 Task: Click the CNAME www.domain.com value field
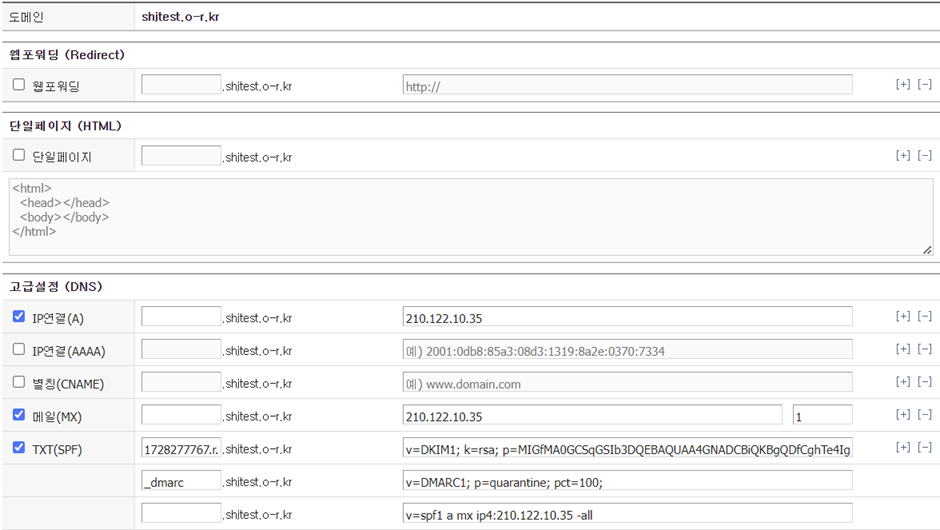(627, 383)
